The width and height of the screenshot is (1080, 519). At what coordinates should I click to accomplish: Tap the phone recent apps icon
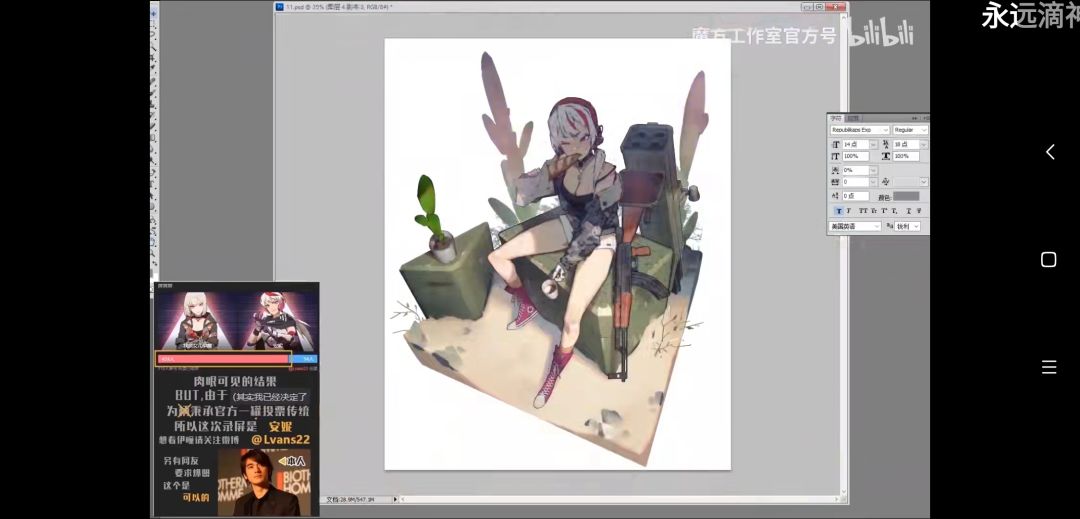1049,367
